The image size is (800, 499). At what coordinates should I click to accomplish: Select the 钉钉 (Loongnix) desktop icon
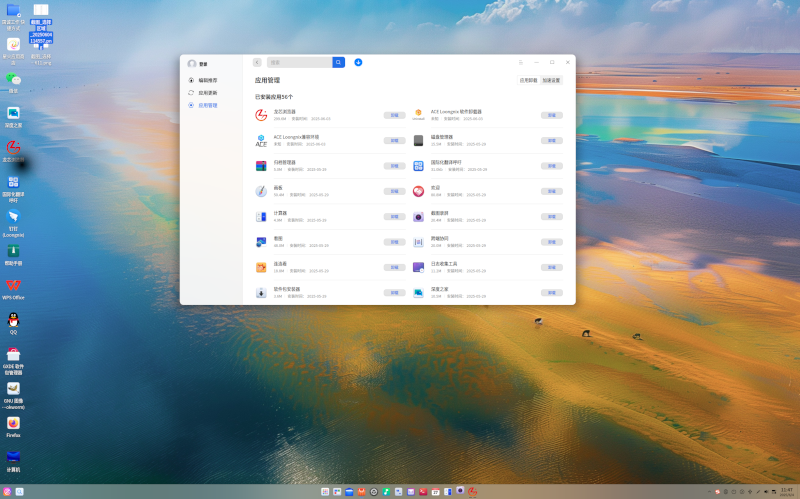click(13, 223)
